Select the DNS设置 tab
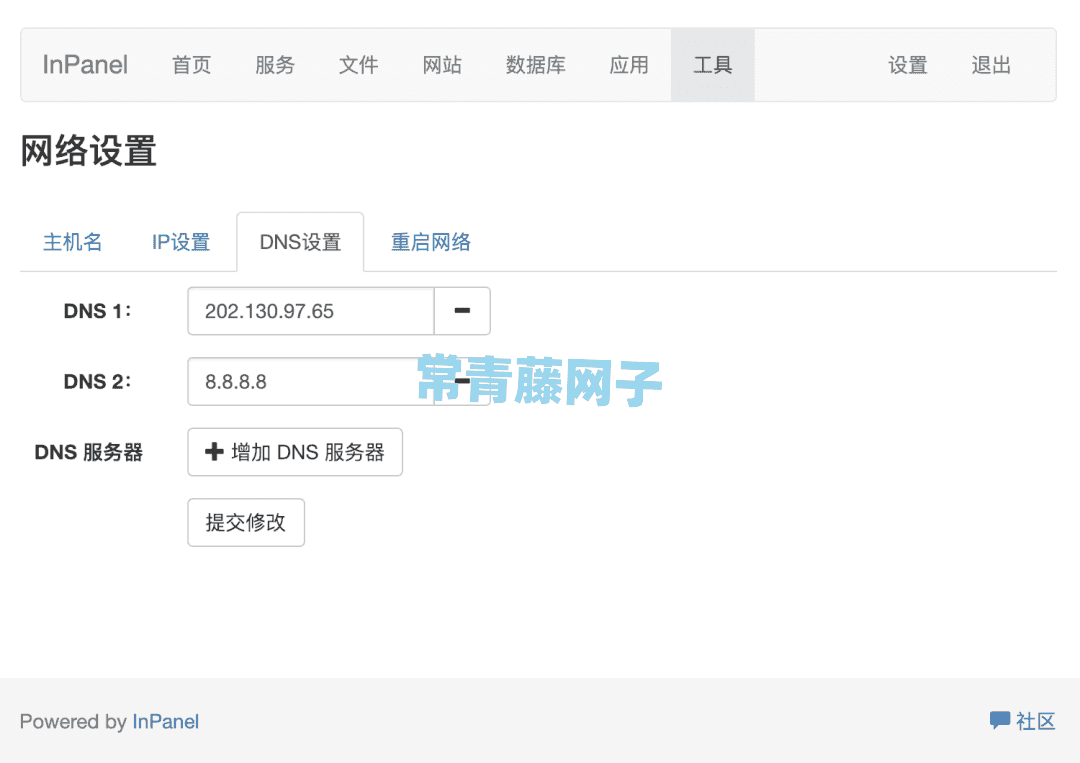This screenshot has width=1080, height=763. [x=299, y=242]
